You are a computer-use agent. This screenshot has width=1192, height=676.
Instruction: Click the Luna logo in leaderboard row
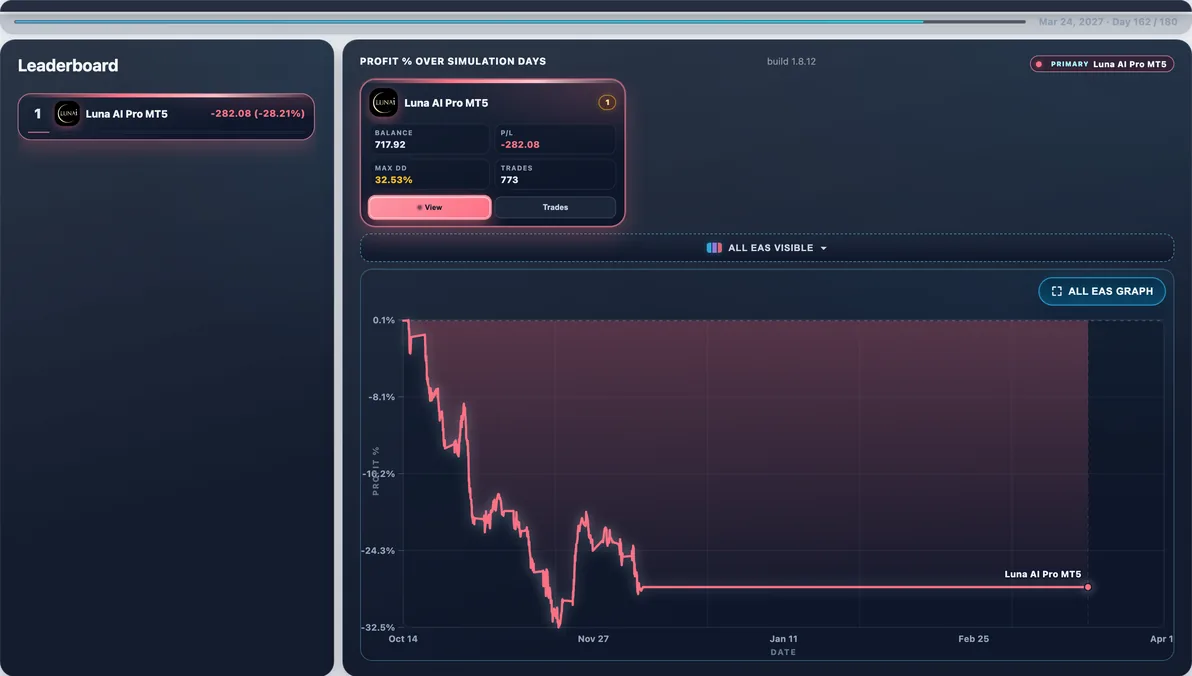(67, 114)
